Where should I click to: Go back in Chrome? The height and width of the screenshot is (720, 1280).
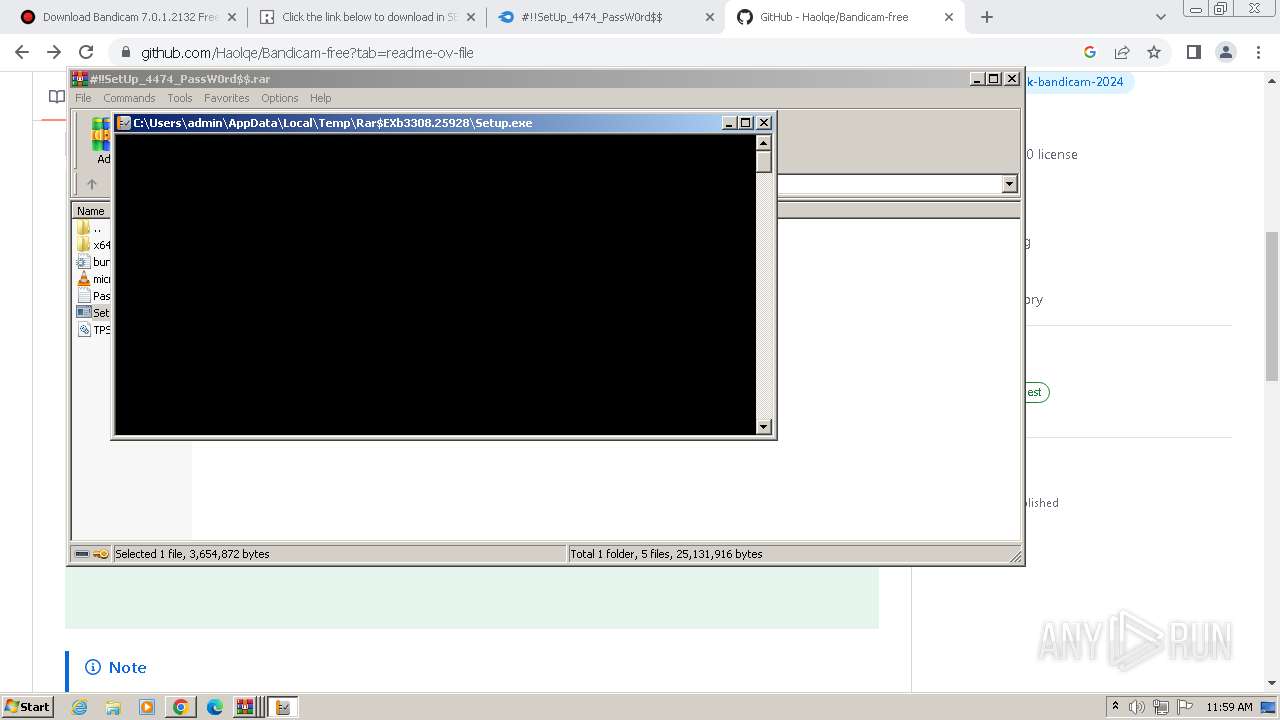point(22,52)
